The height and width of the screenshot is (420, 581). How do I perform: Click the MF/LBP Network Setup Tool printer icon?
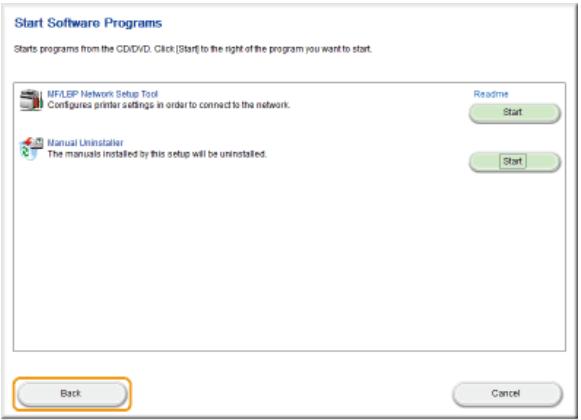click(x=31, y=100)
